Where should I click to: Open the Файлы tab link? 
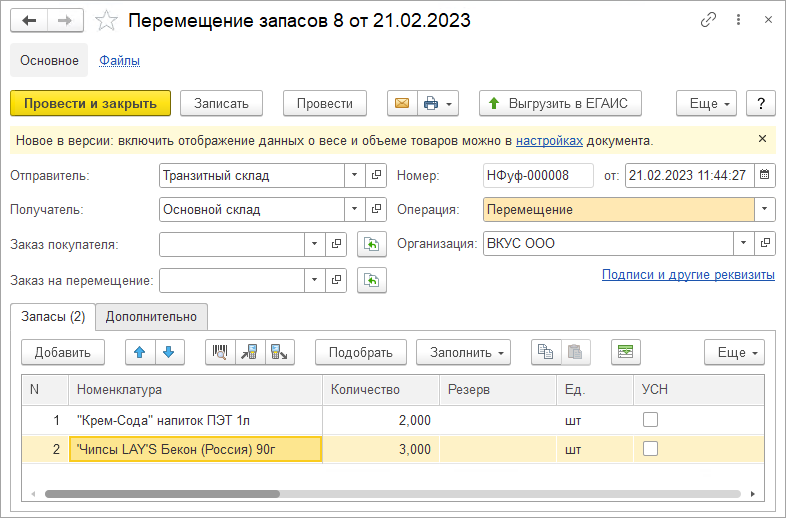tap(119, 60)
